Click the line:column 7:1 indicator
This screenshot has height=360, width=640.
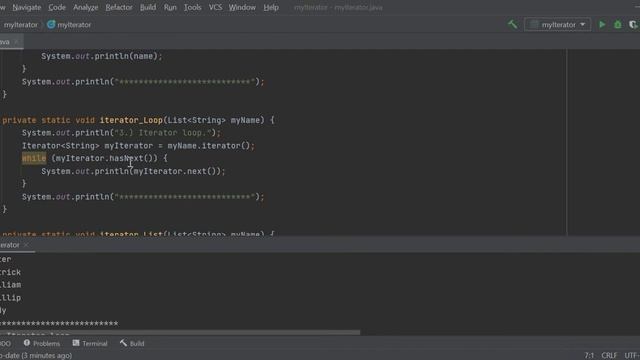click(589, 356)
